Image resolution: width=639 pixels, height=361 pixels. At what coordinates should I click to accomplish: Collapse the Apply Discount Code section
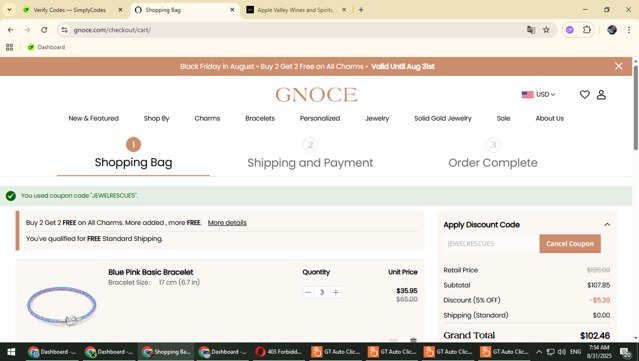[x=607, y=225]
